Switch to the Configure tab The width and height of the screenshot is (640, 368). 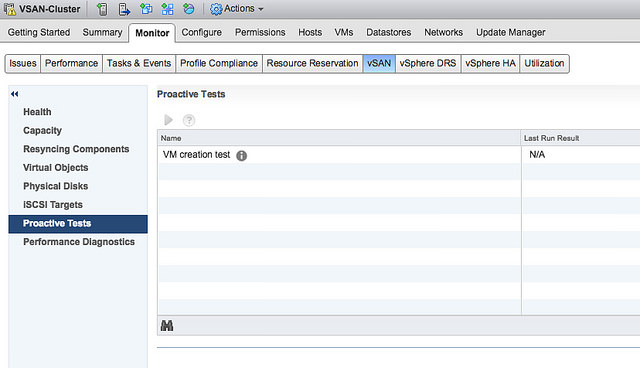coord(202,32)
